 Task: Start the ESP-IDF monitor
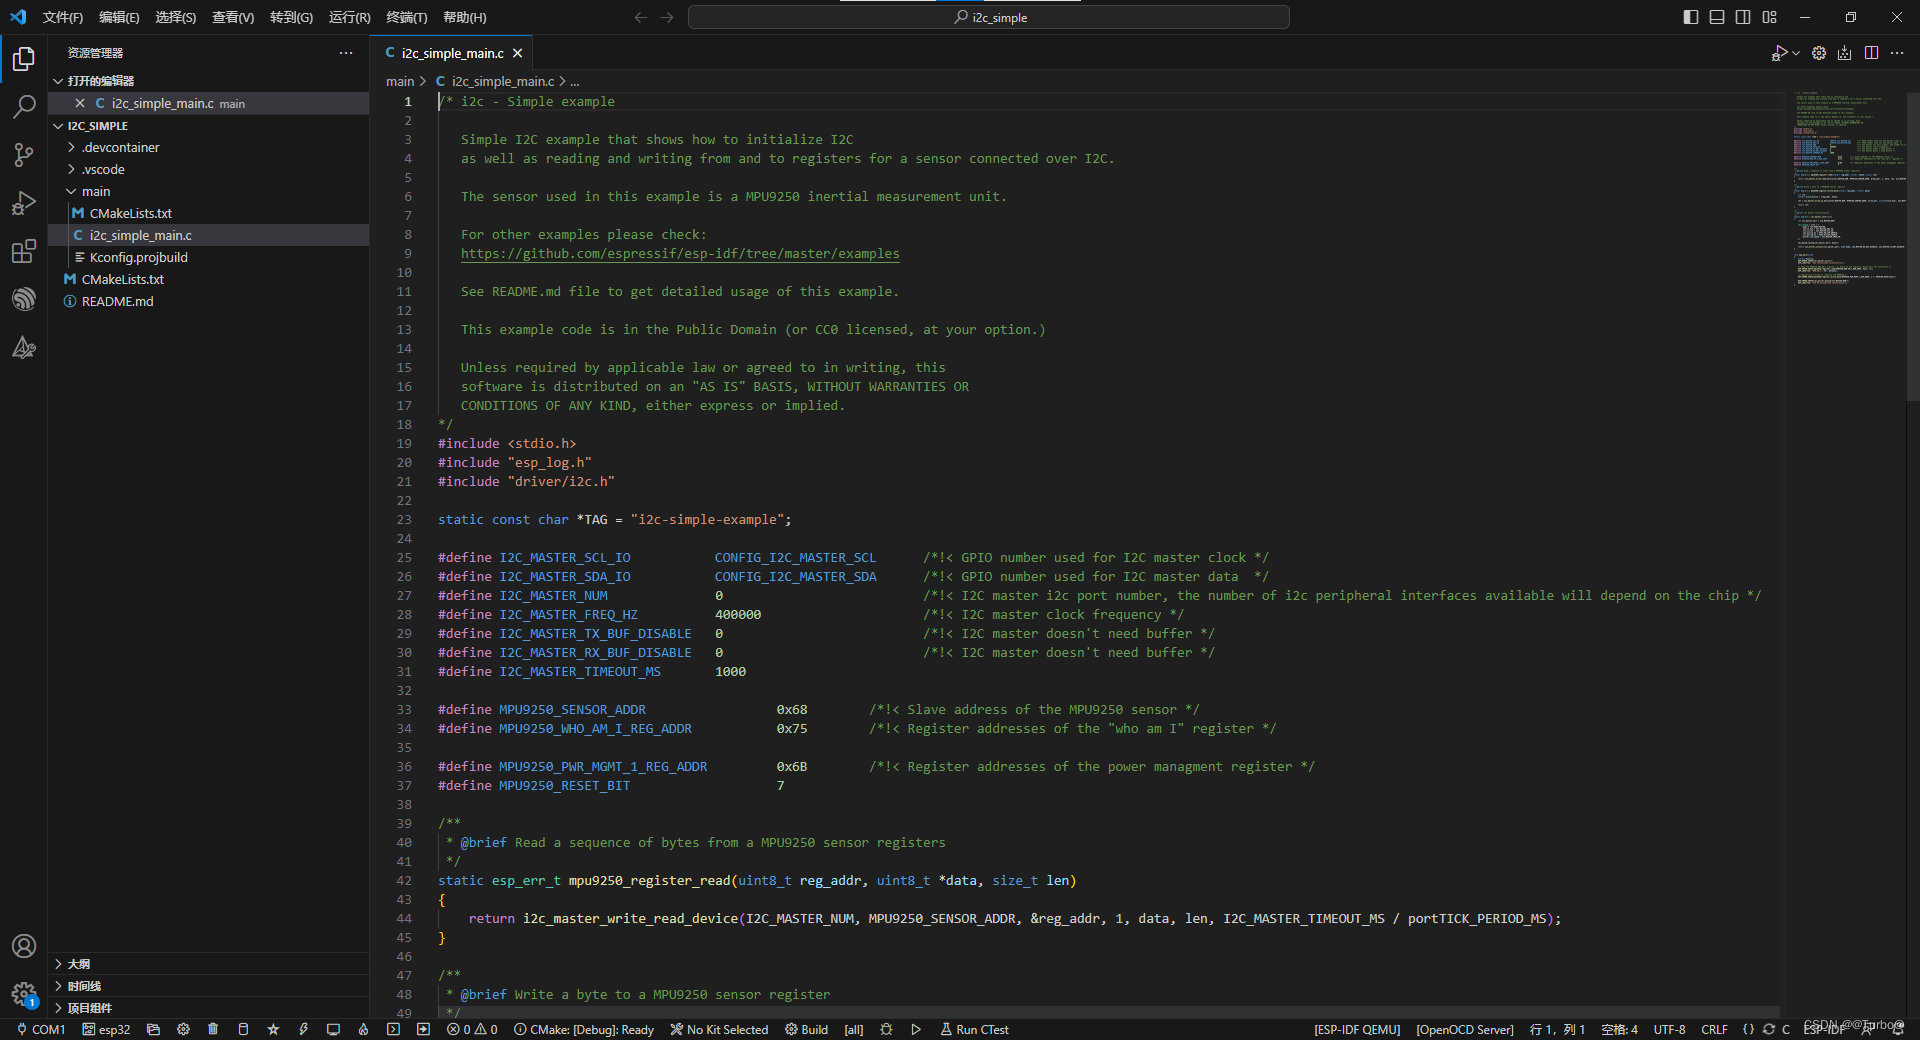(x=333, y=1029)
